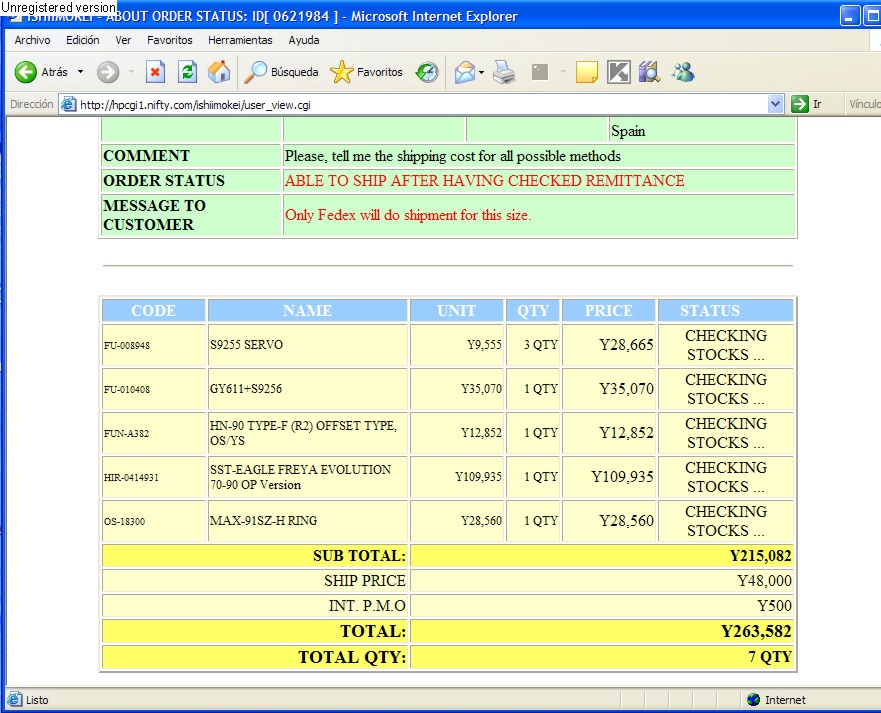The image size is (881, 713).
Task: Open the History clock icon
Action: pyautogui.click(x=427, y=72)
